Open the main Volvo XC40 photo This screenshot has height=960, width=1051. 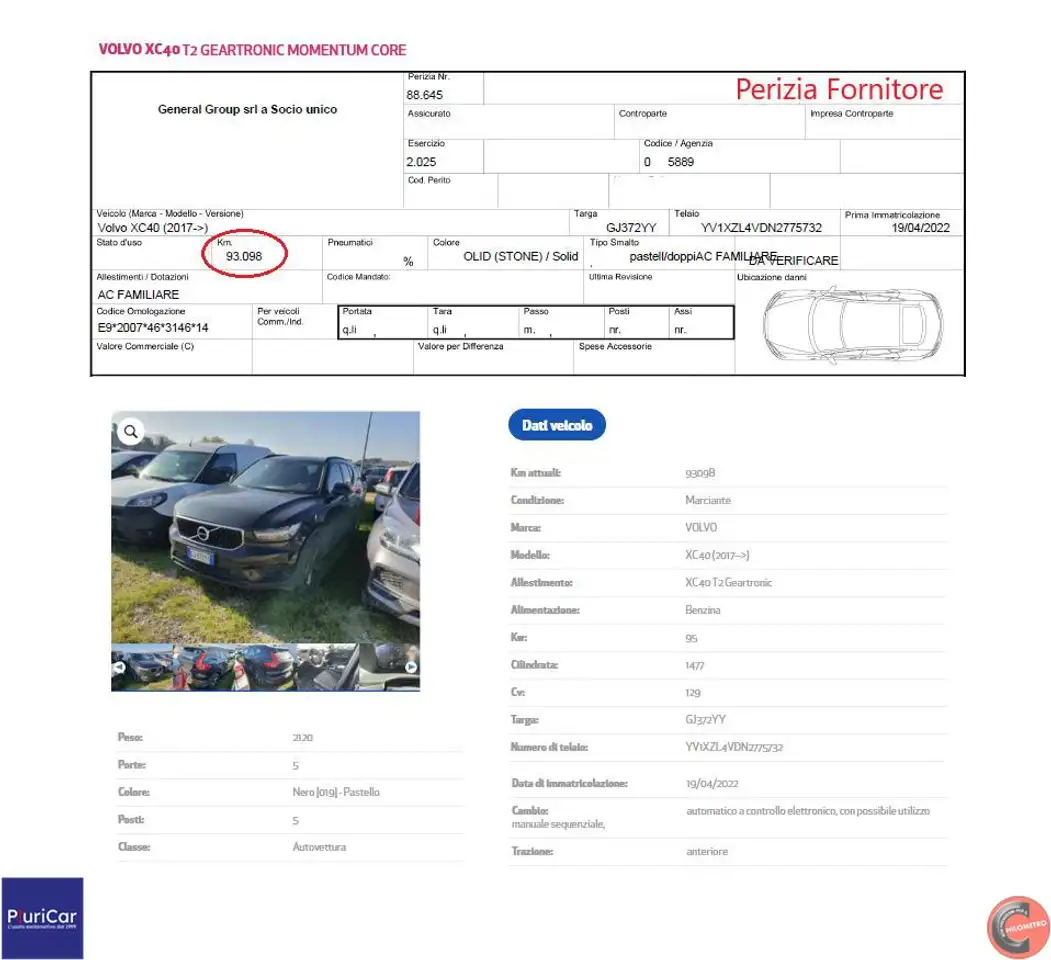pyautogui.click(x=265, y=527)
